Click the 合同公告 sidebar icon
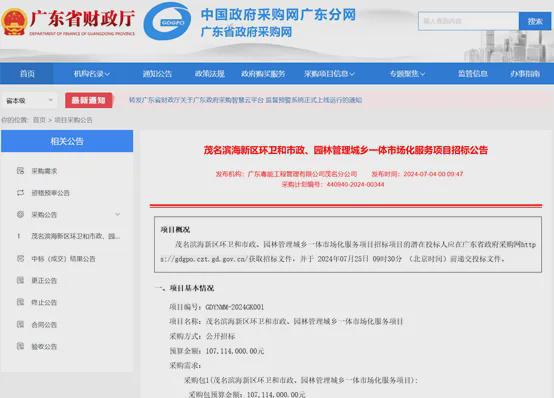 click(x=20, y=324)
